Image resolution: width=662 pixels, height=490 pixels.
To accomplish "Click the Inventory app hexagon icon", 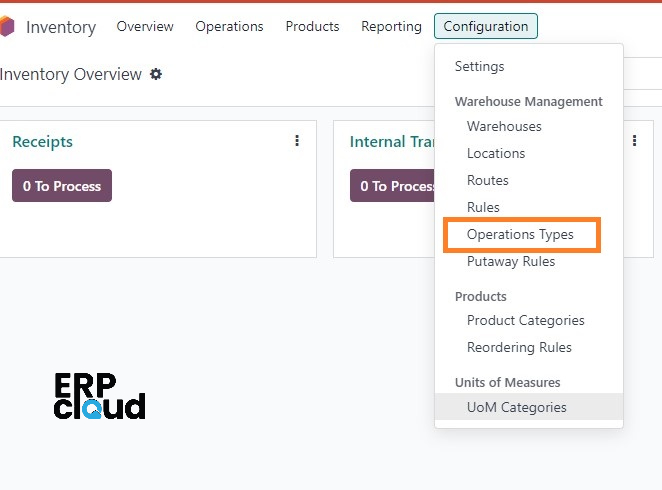I will [x=7, y=26].
